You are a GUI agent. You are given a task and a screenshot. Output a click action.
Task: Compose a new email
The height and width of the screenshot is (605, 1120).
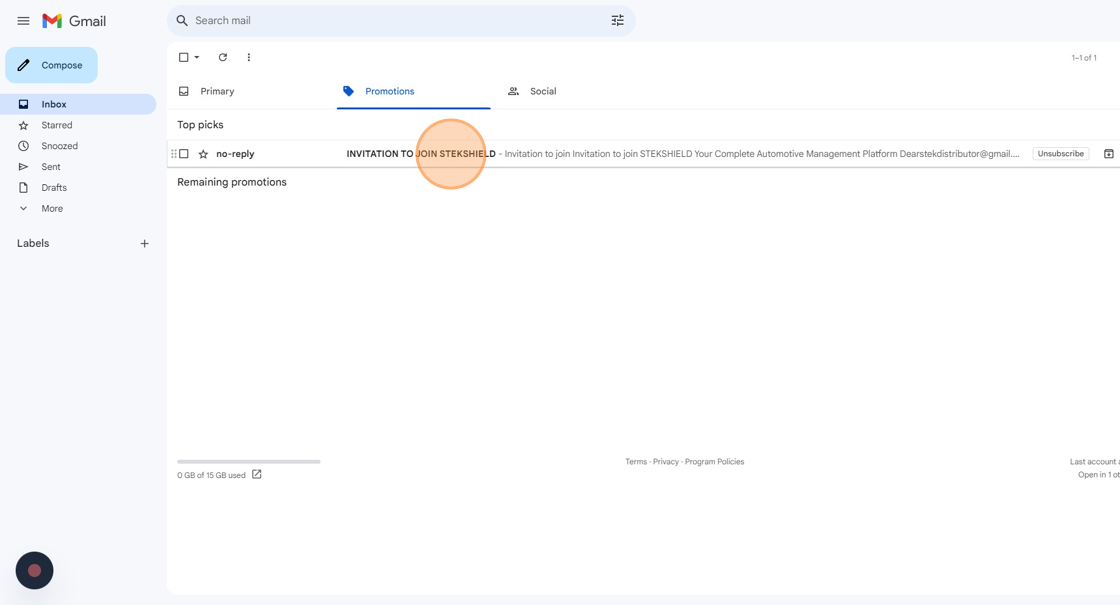[51, 65]
